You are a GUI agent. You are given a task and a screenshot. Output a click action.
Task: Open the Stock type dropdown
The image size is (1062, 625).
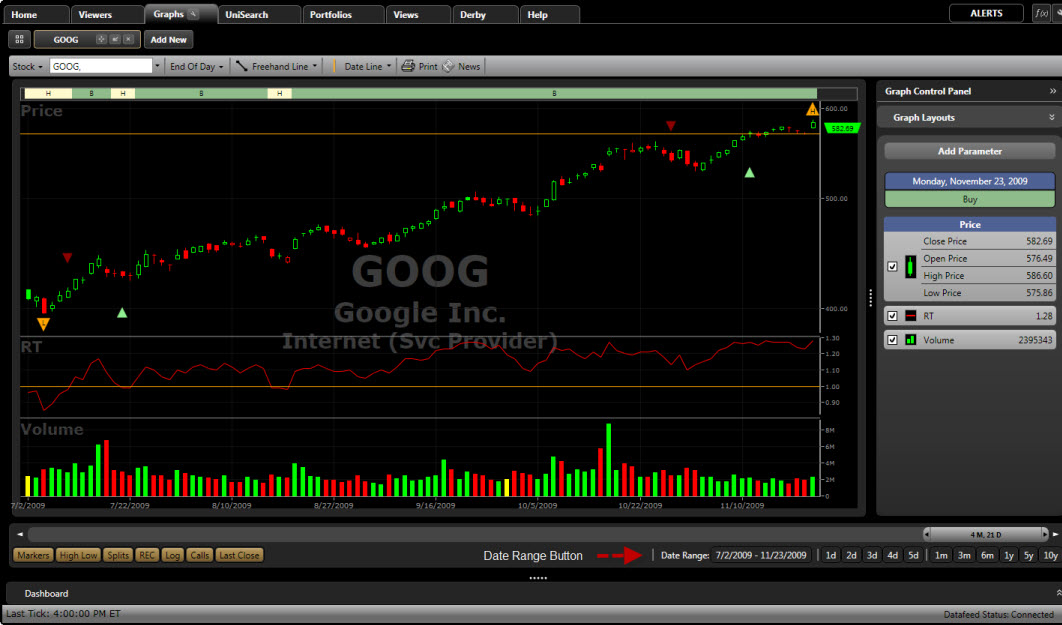click(x=27, y=67)
